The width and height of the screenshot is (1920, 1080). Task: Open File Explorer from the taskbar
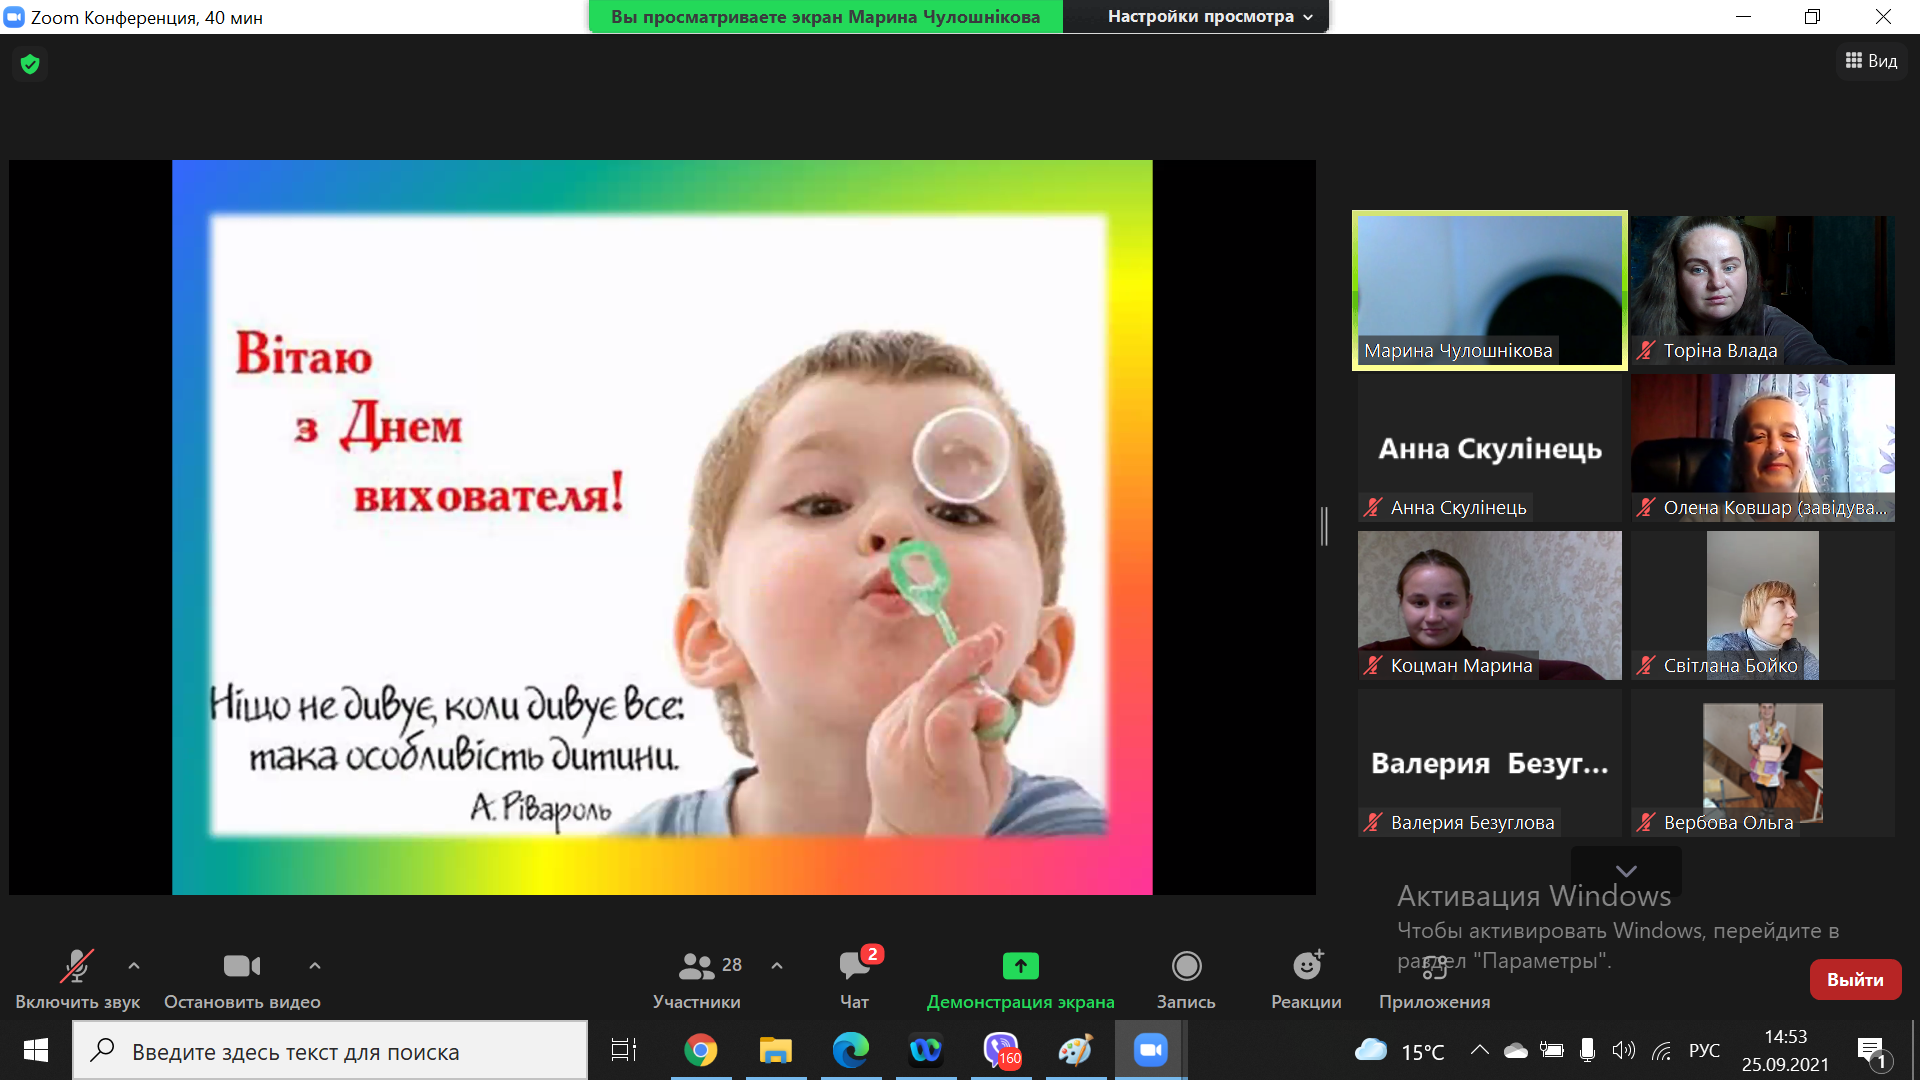pos(776,1050)
